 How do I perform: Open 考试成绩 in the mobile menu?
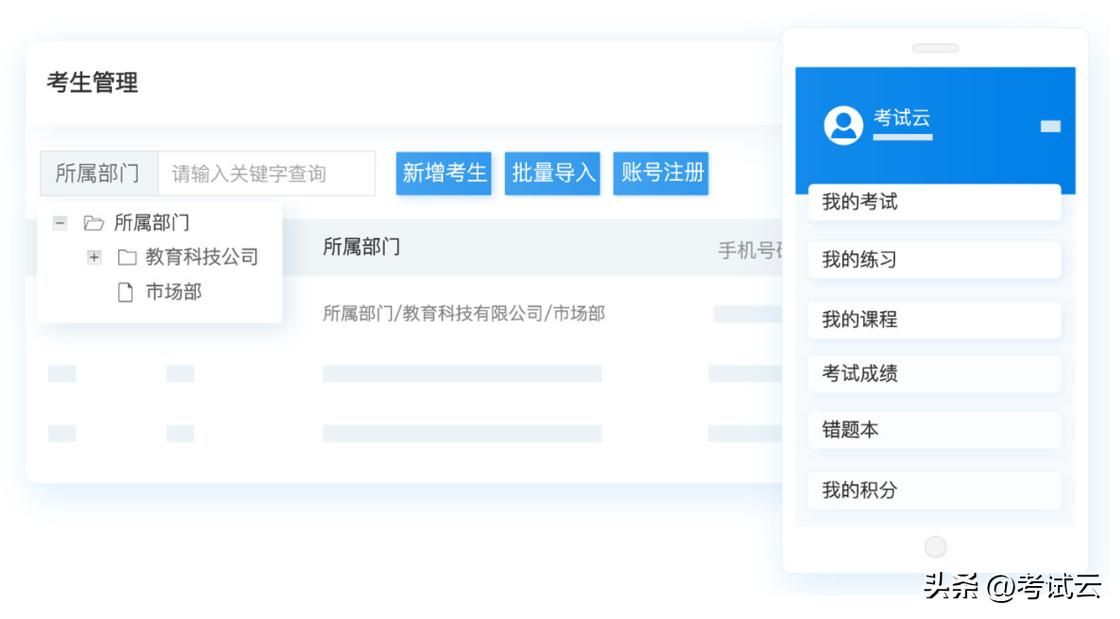(935, 373)
